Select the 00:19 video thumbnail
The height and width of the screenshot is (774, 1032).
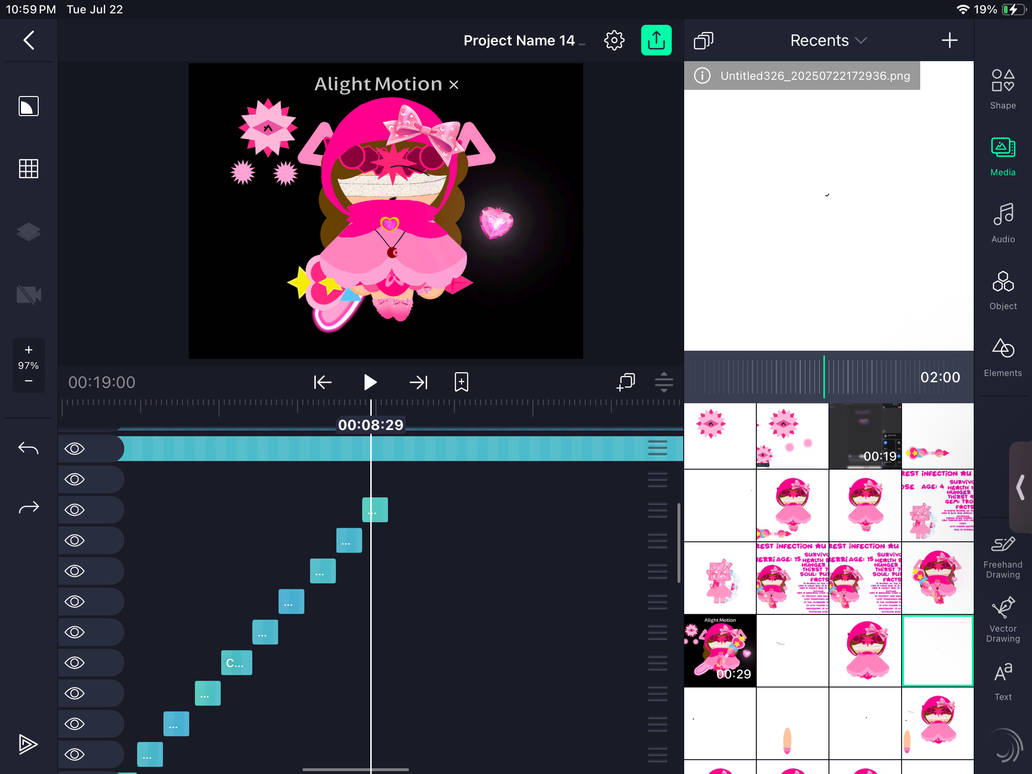pos(865,436)
